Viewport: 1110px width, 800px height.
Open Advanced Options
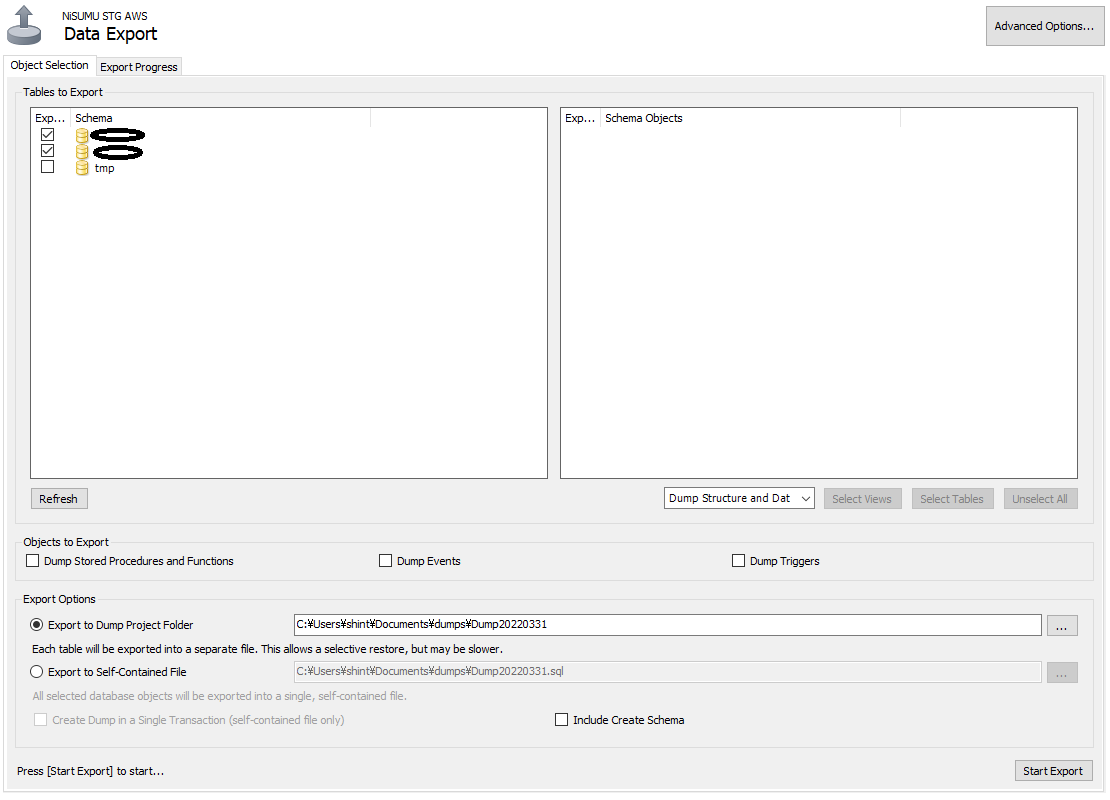point(1045,26)
